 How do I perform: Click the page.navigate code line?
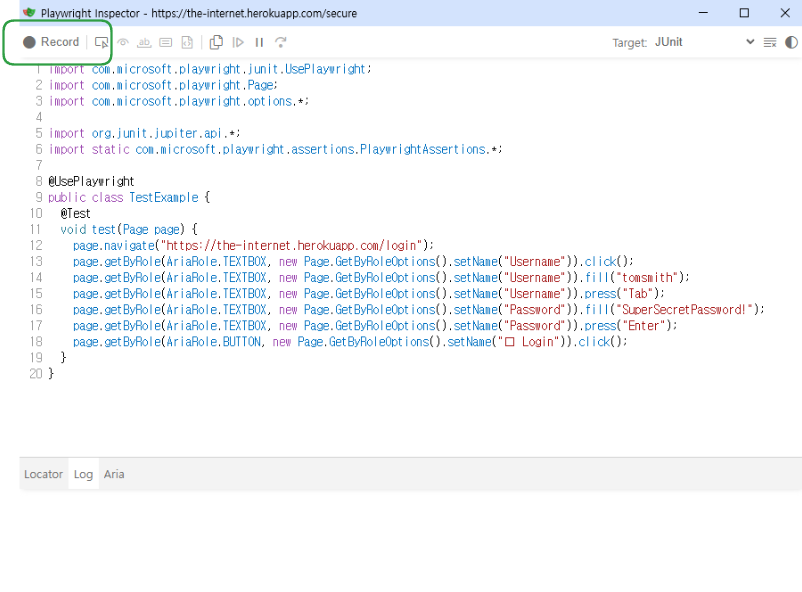click(253, 246)
